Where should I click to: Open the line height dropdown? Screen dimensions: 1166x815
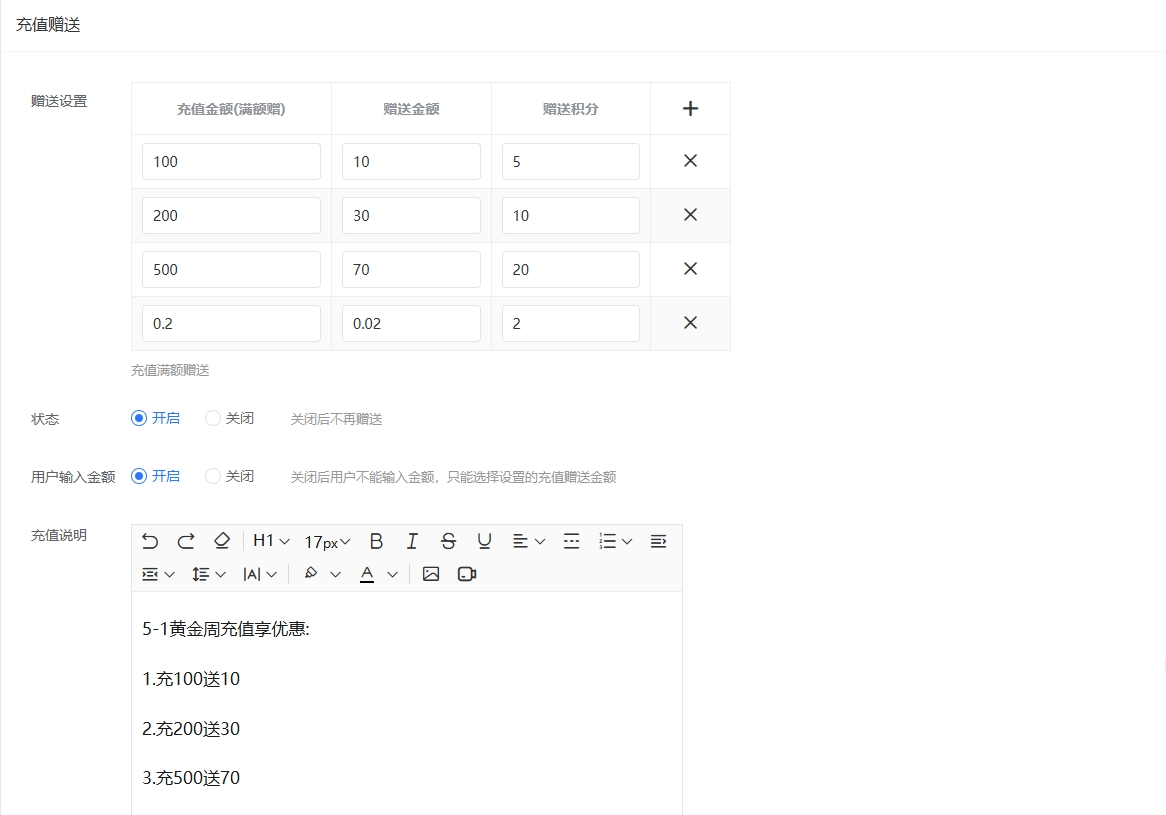(x=209, y=574)
